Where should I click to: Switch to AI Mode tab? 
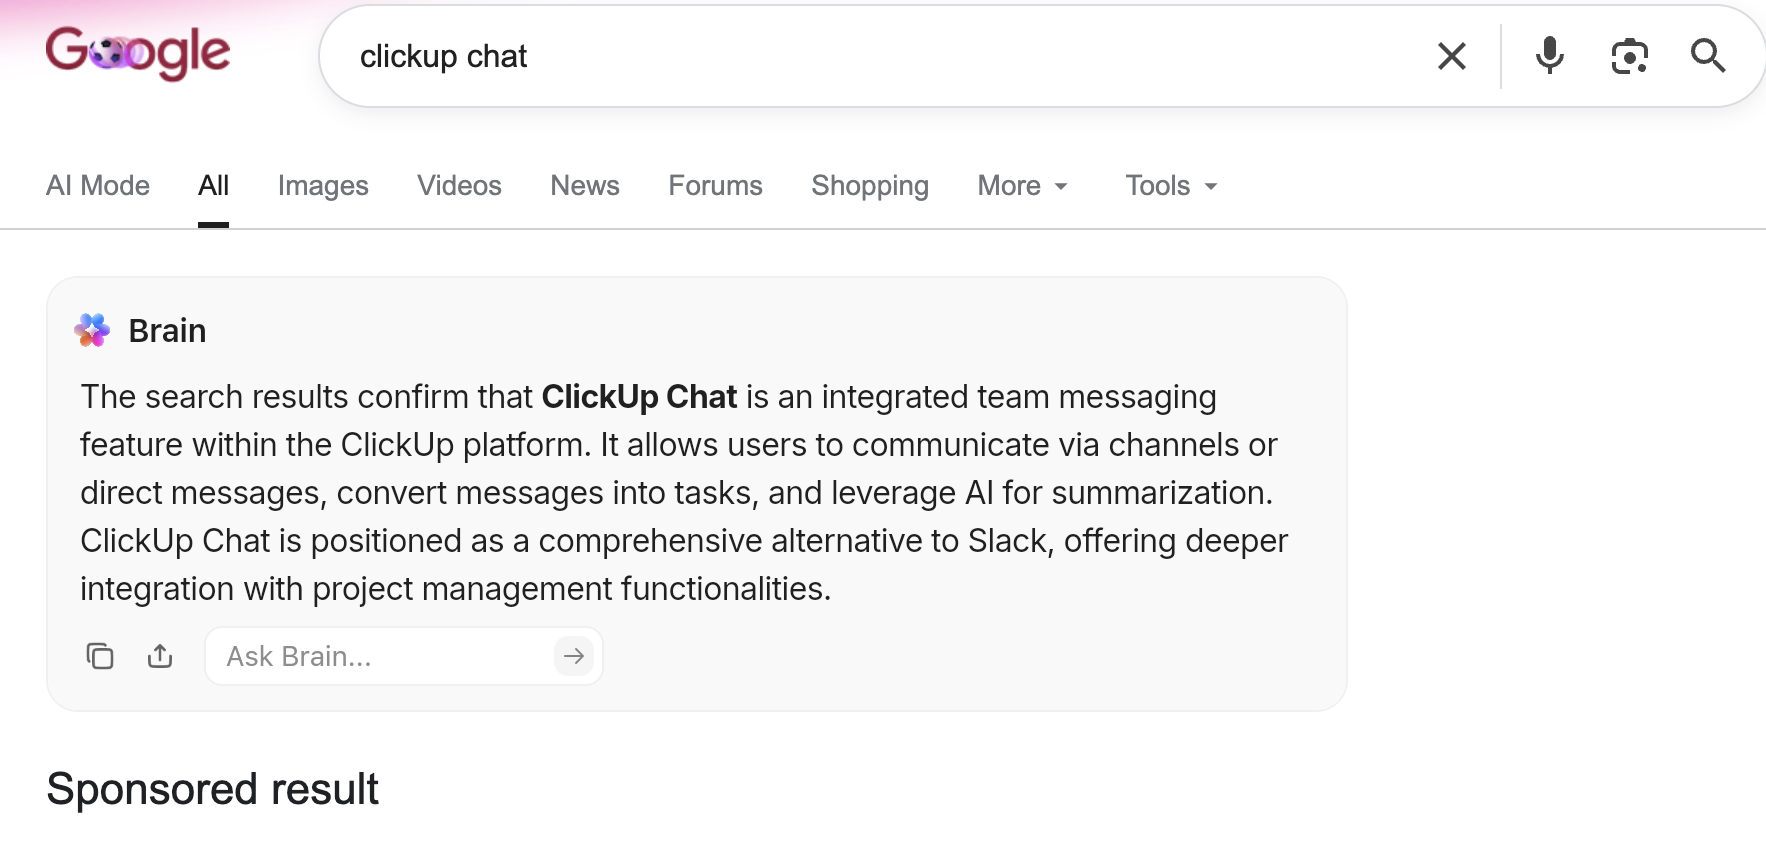tap(98, 186)
